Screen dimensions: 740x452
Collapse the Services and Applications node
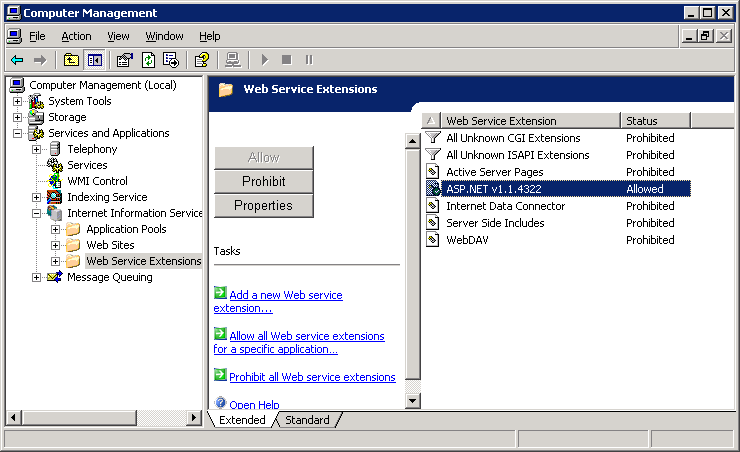pos(17,133)
